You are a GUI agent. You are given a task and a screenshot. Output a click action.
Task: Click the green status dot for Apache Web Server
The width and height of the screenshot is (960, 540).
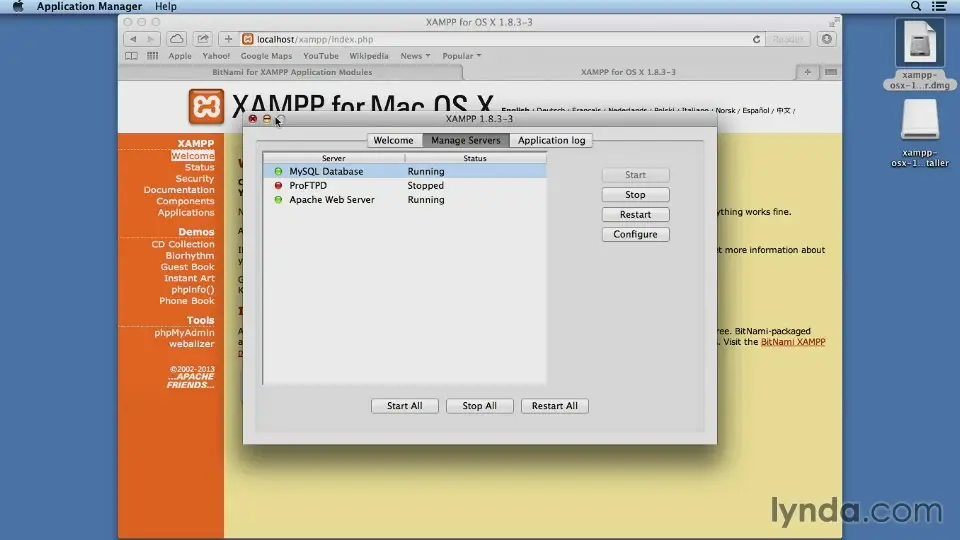coord(278,200)
